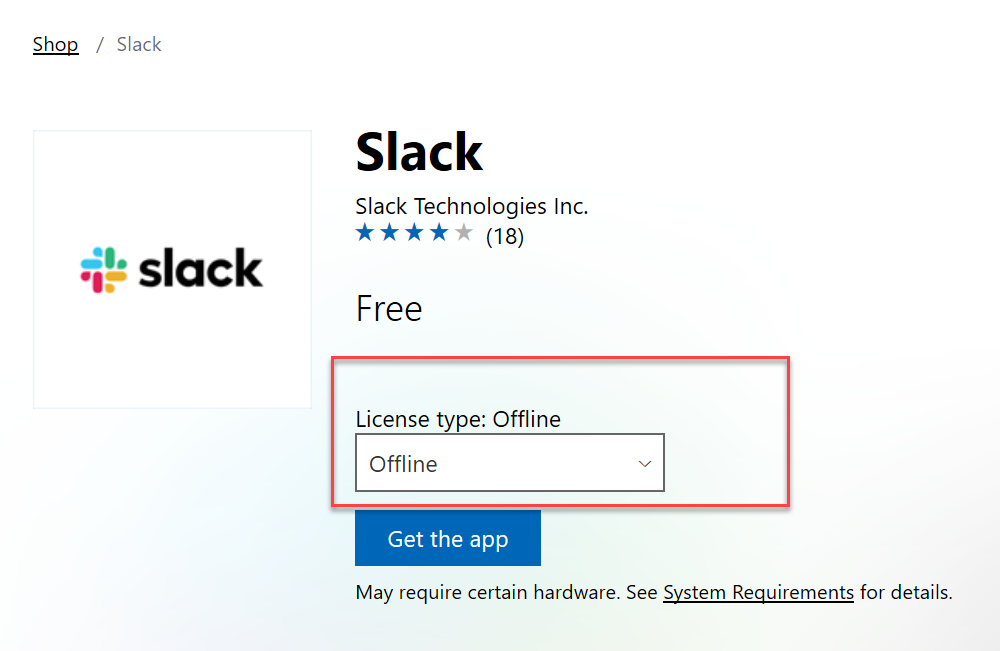Screen dimensions: 1000x651
Task: Click the Slack Technologies Inc. publisher name
Action: point(471,206)
